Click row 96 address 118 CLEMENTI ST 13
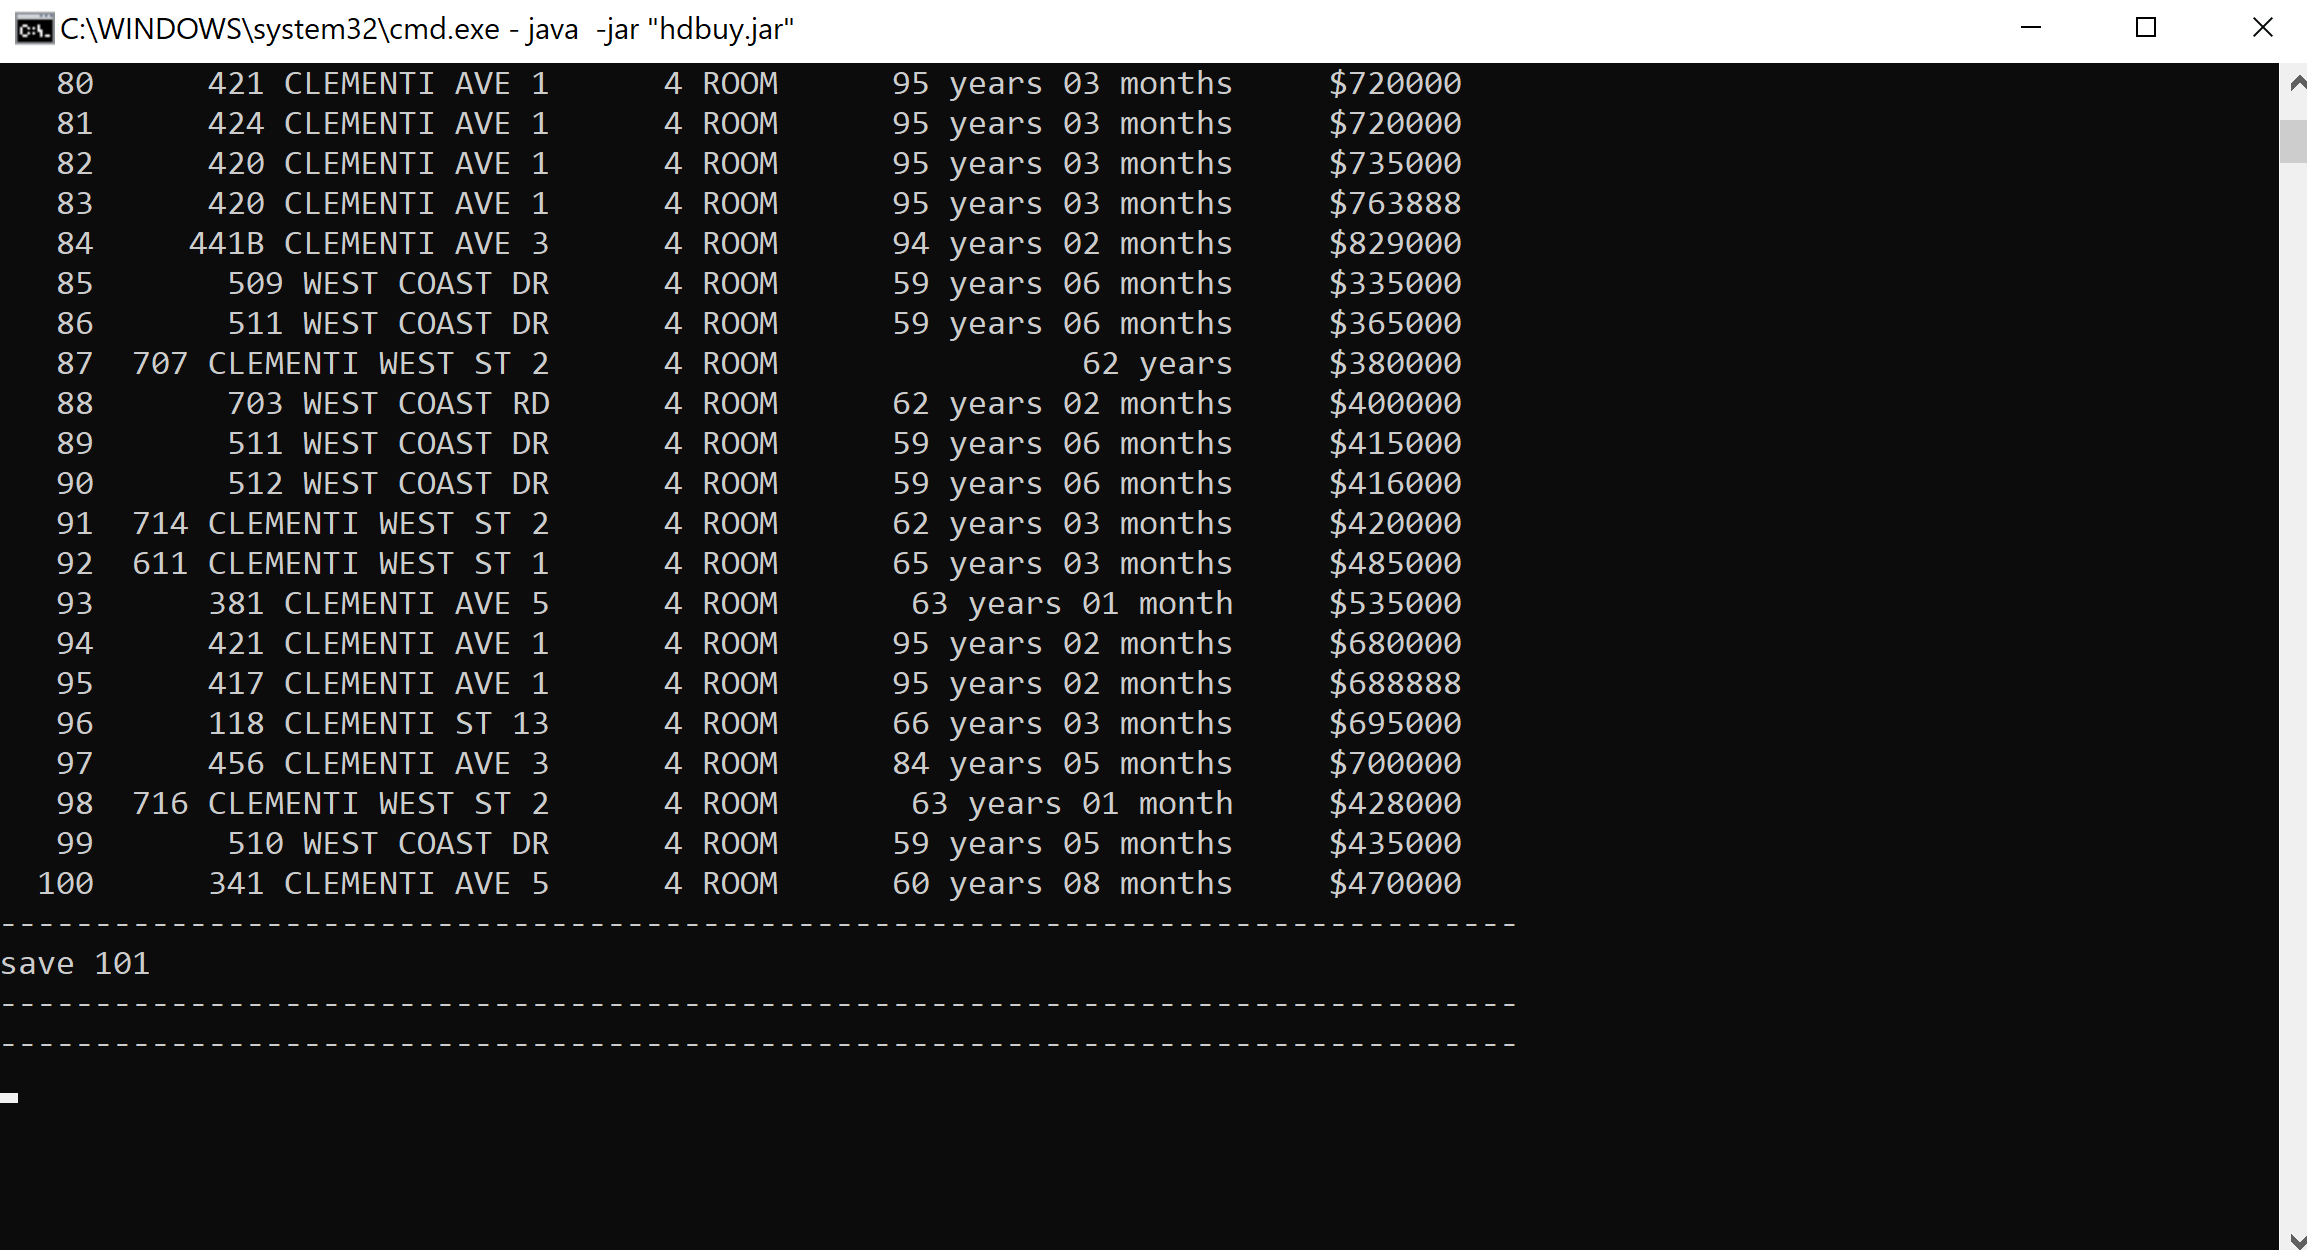 (x=378, y=723)
